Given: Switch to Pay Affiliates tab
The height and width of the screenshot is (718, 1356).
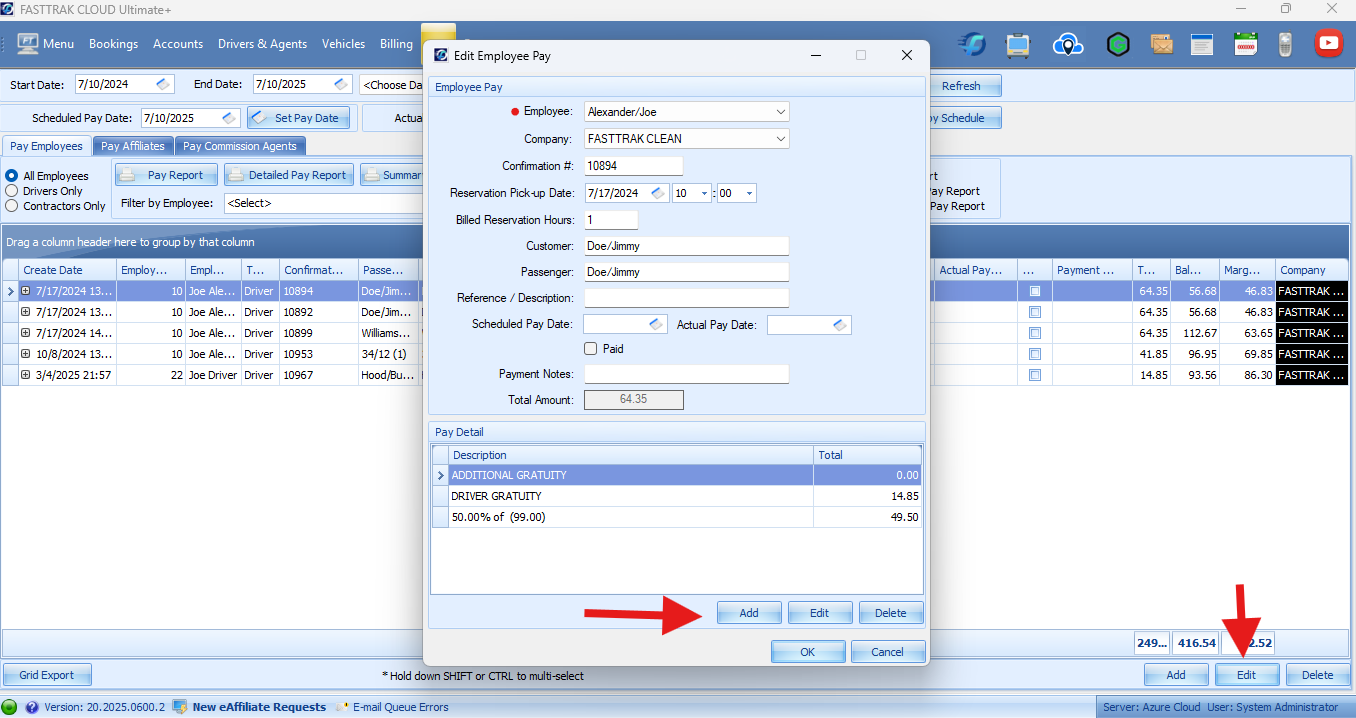Looking at the screenshot, I should (x=133, y=146).
